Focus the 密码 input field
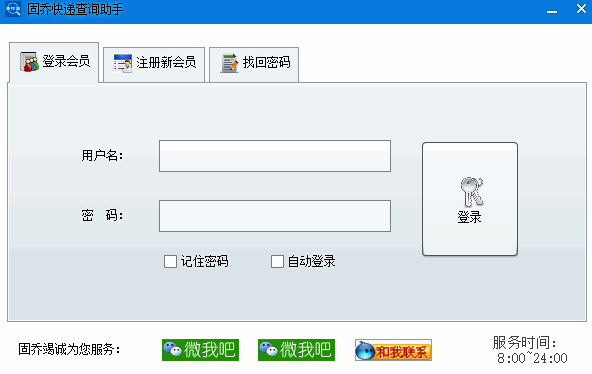 click(275, 216)
